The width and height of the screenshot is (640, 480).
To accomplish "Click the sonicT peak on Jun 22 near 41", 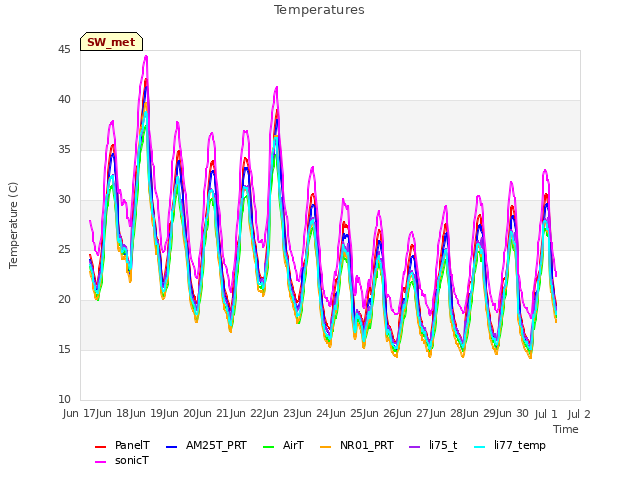I will point(277,87).
